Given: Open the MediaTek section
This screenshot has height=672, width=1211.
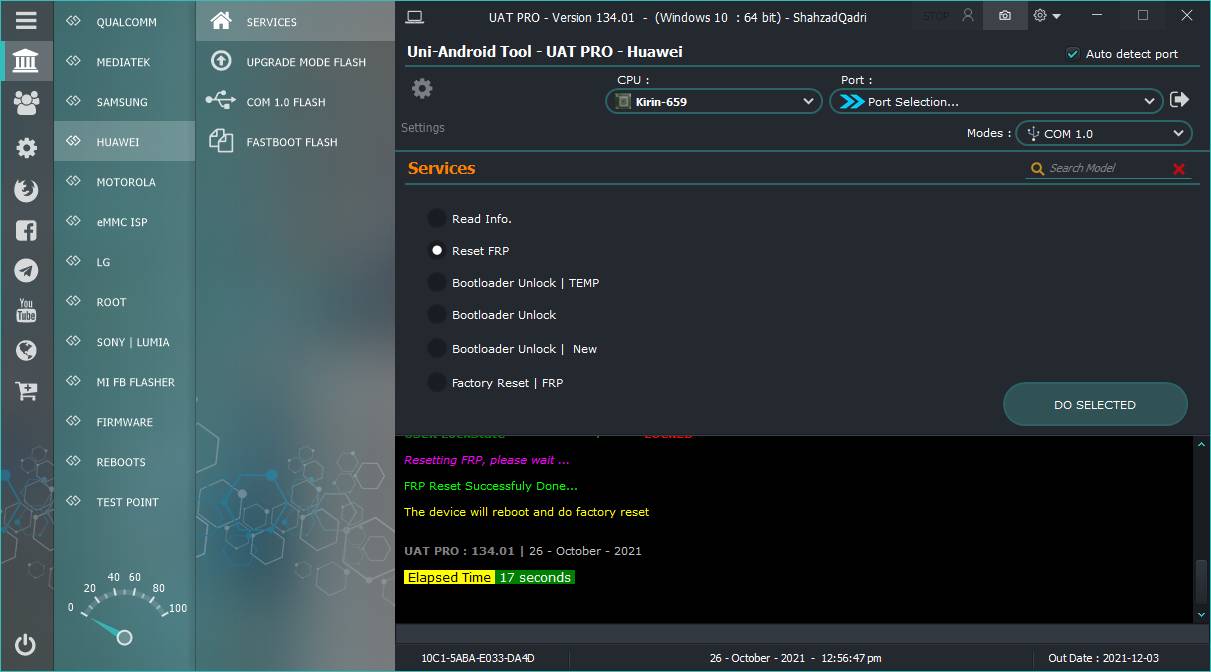Looking at the screenshot, I should point(124,61).
